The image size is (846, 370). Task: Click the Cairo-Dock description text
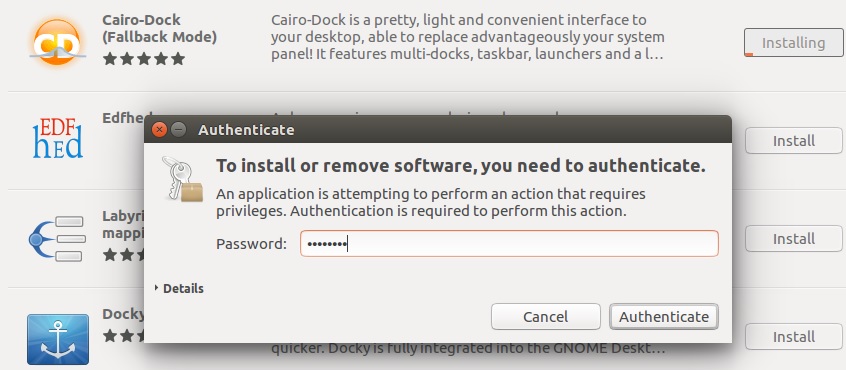[x=468, y=37]
